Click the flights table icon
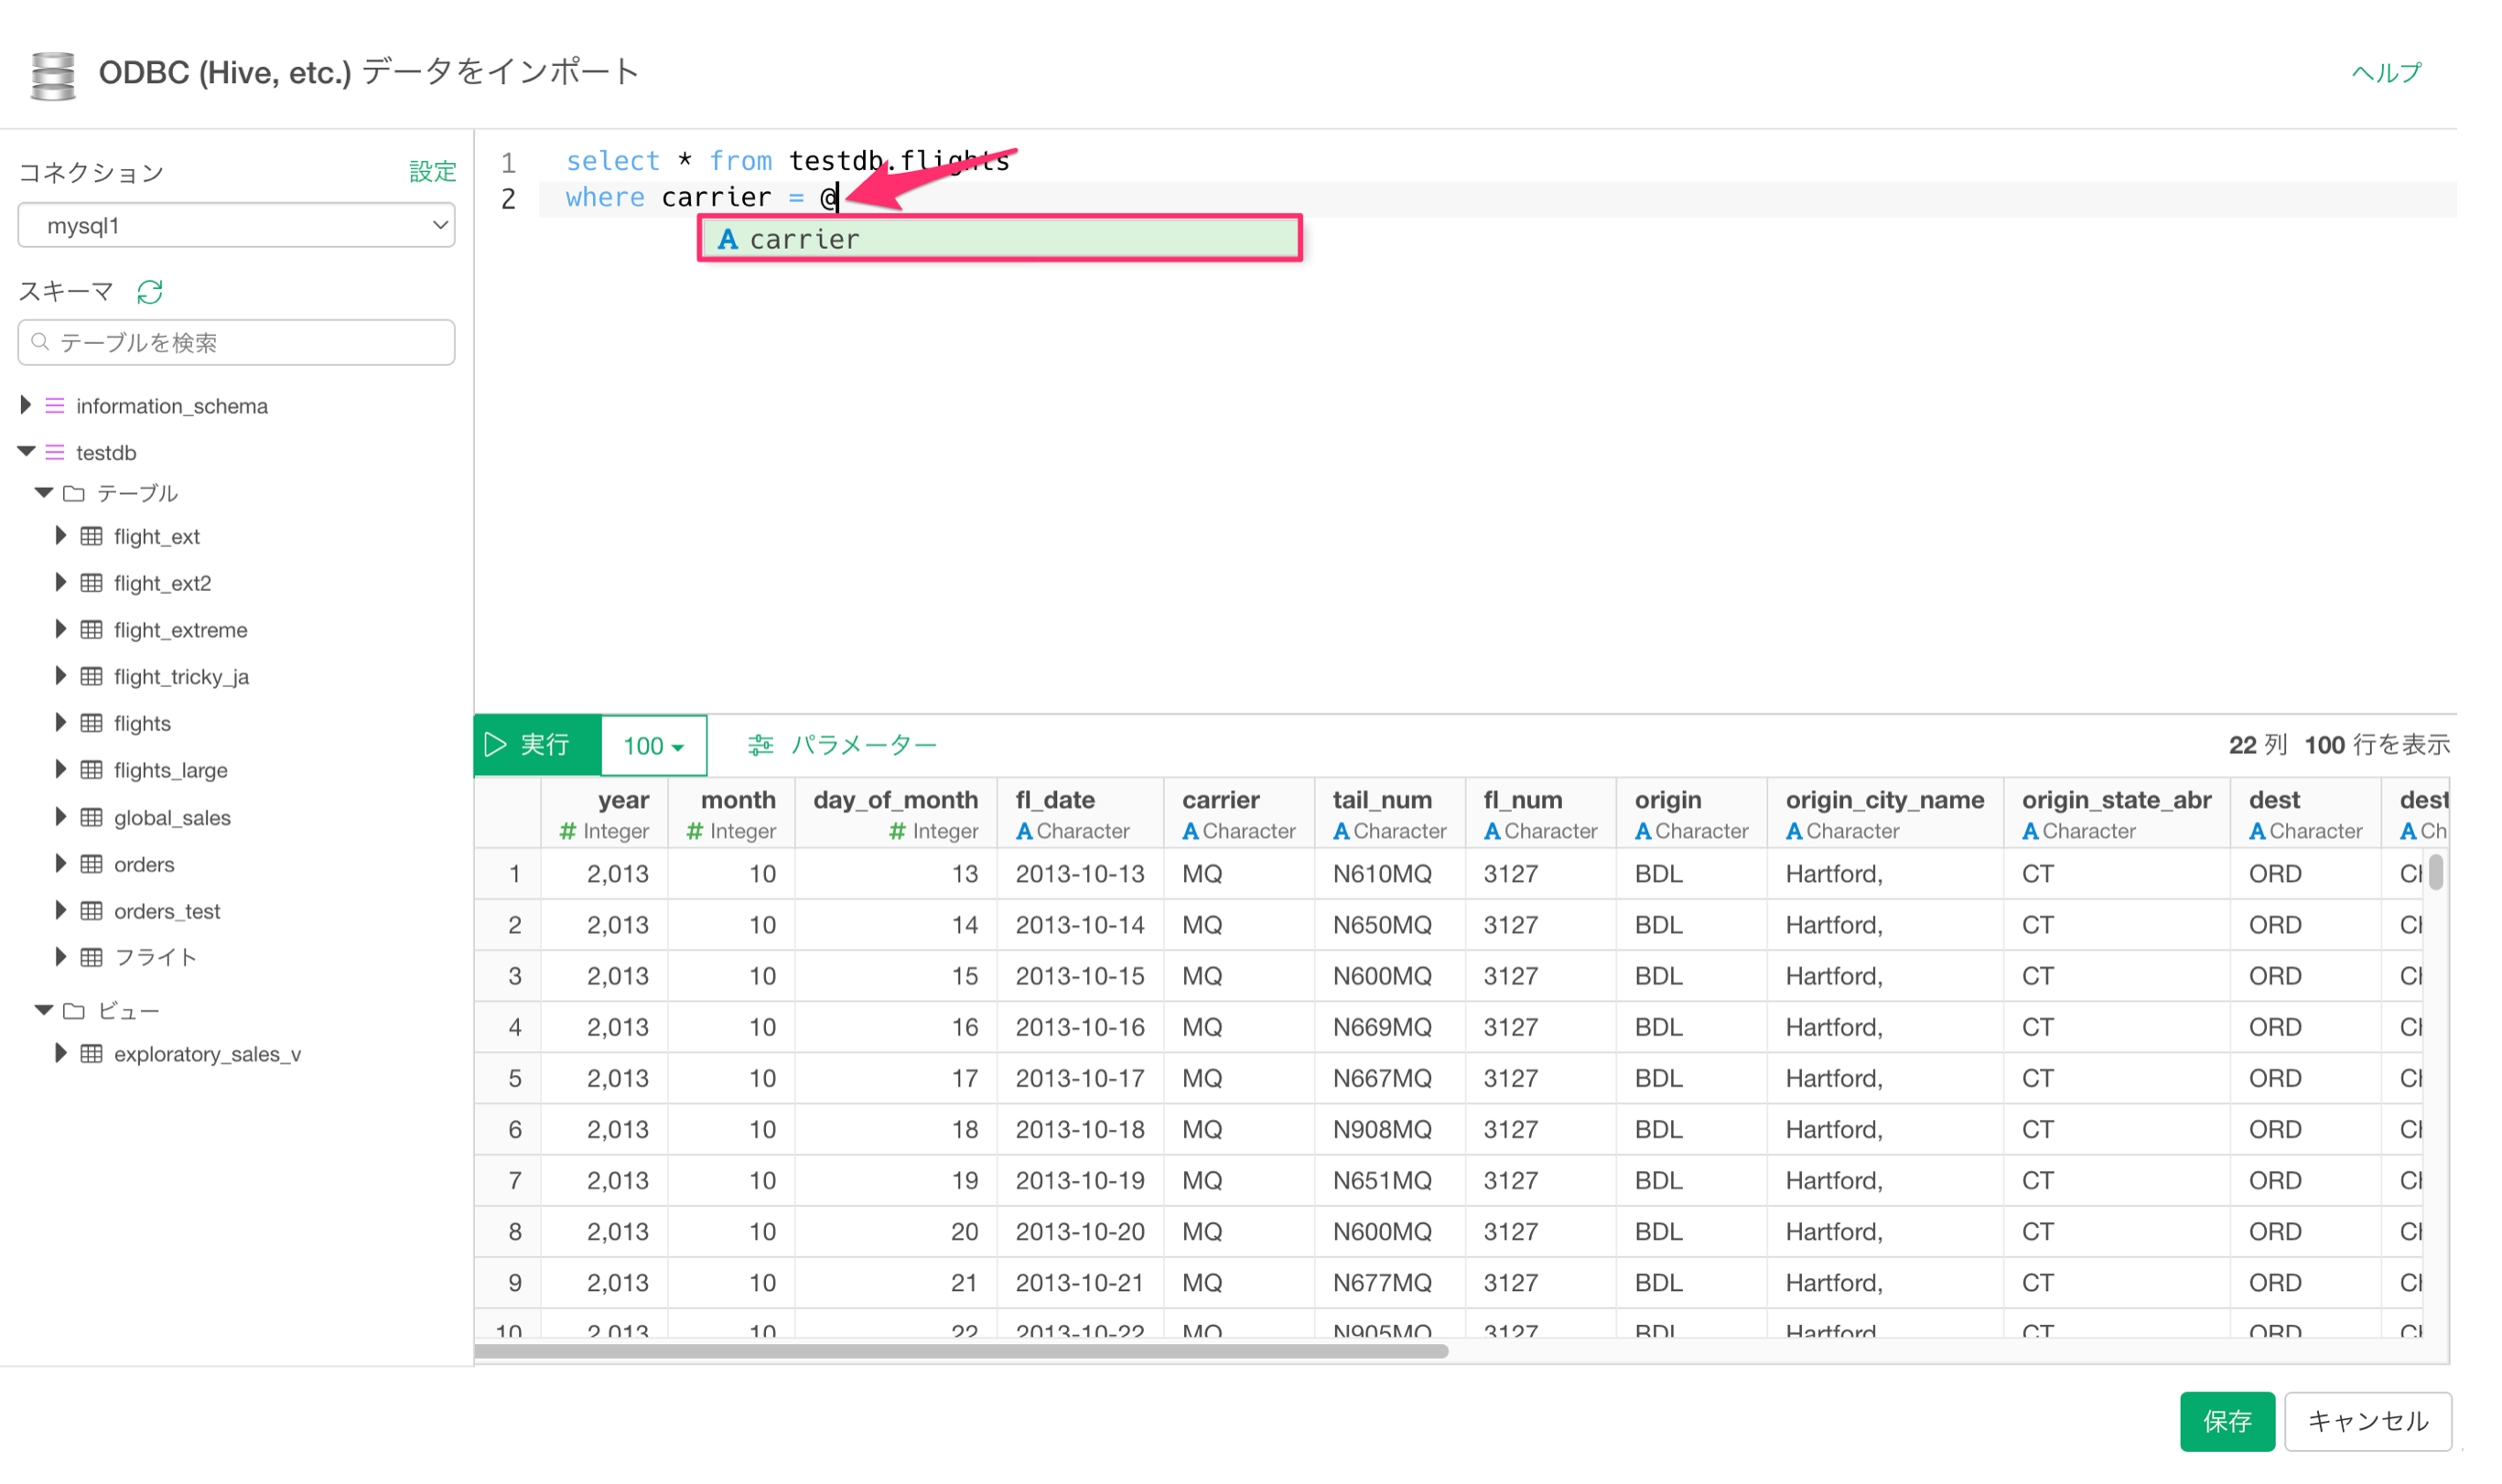Screen dimensions: 2502x1484 coord(91,723)
